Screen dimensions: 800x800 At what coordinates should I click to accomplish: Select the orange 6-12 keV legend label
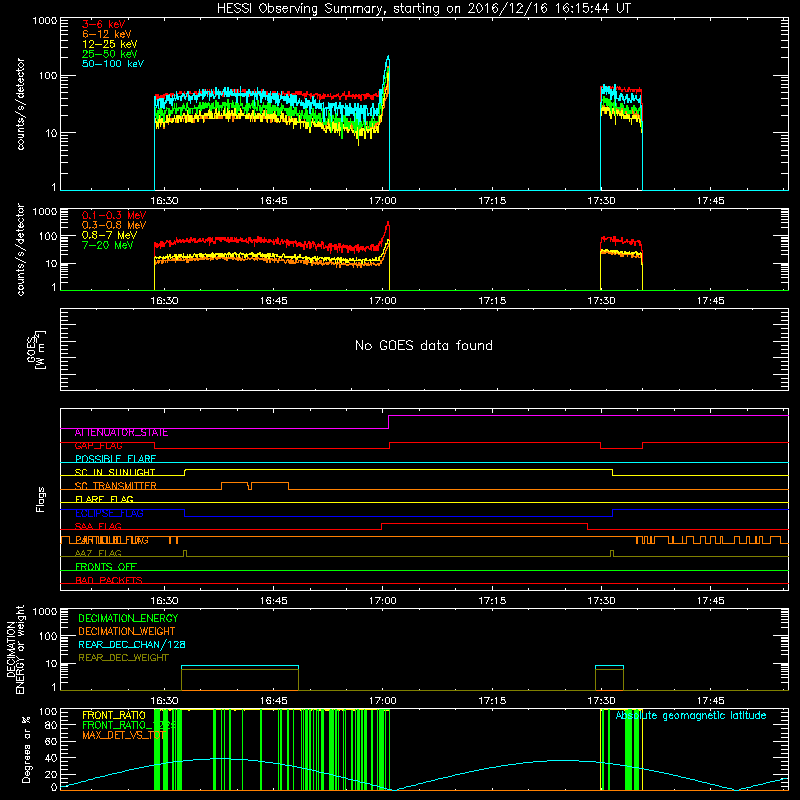107,34
